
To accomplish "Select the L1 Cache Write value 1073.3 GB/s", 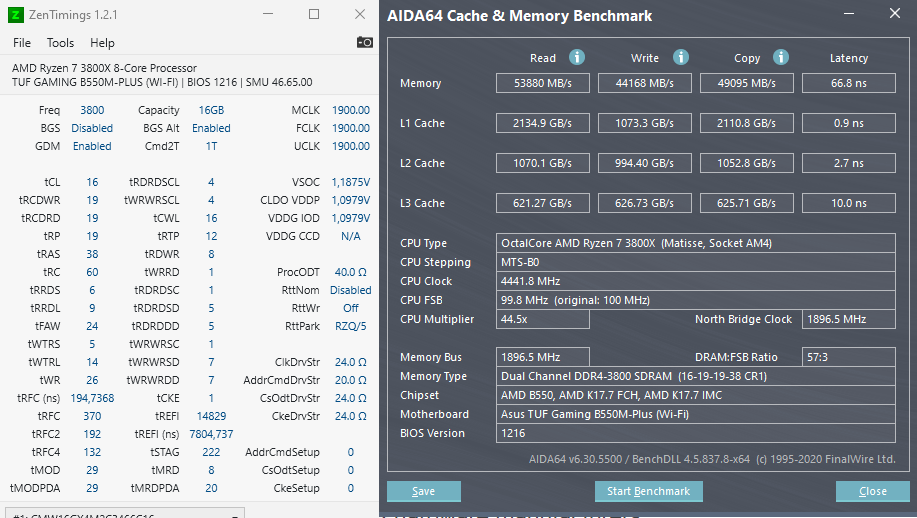I will coord(644,123).
